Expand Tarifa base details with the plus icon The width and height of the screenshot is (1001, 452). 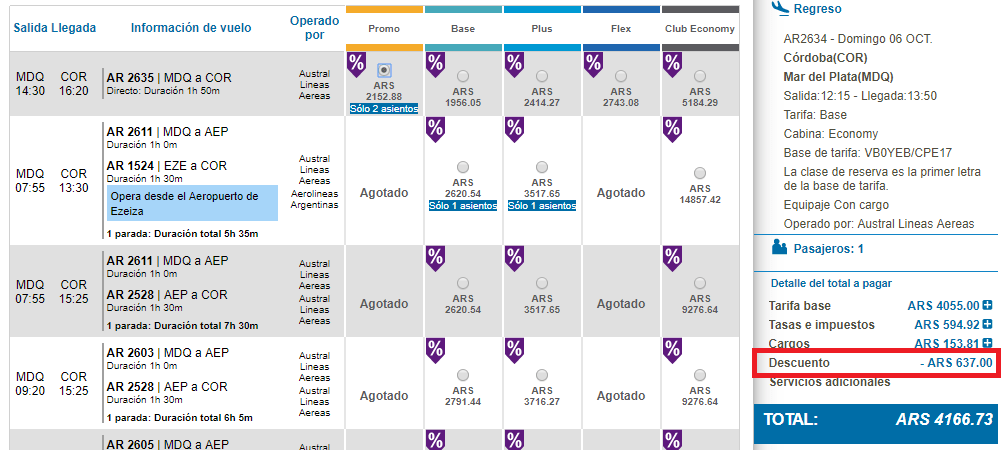(x=988, y=306)
